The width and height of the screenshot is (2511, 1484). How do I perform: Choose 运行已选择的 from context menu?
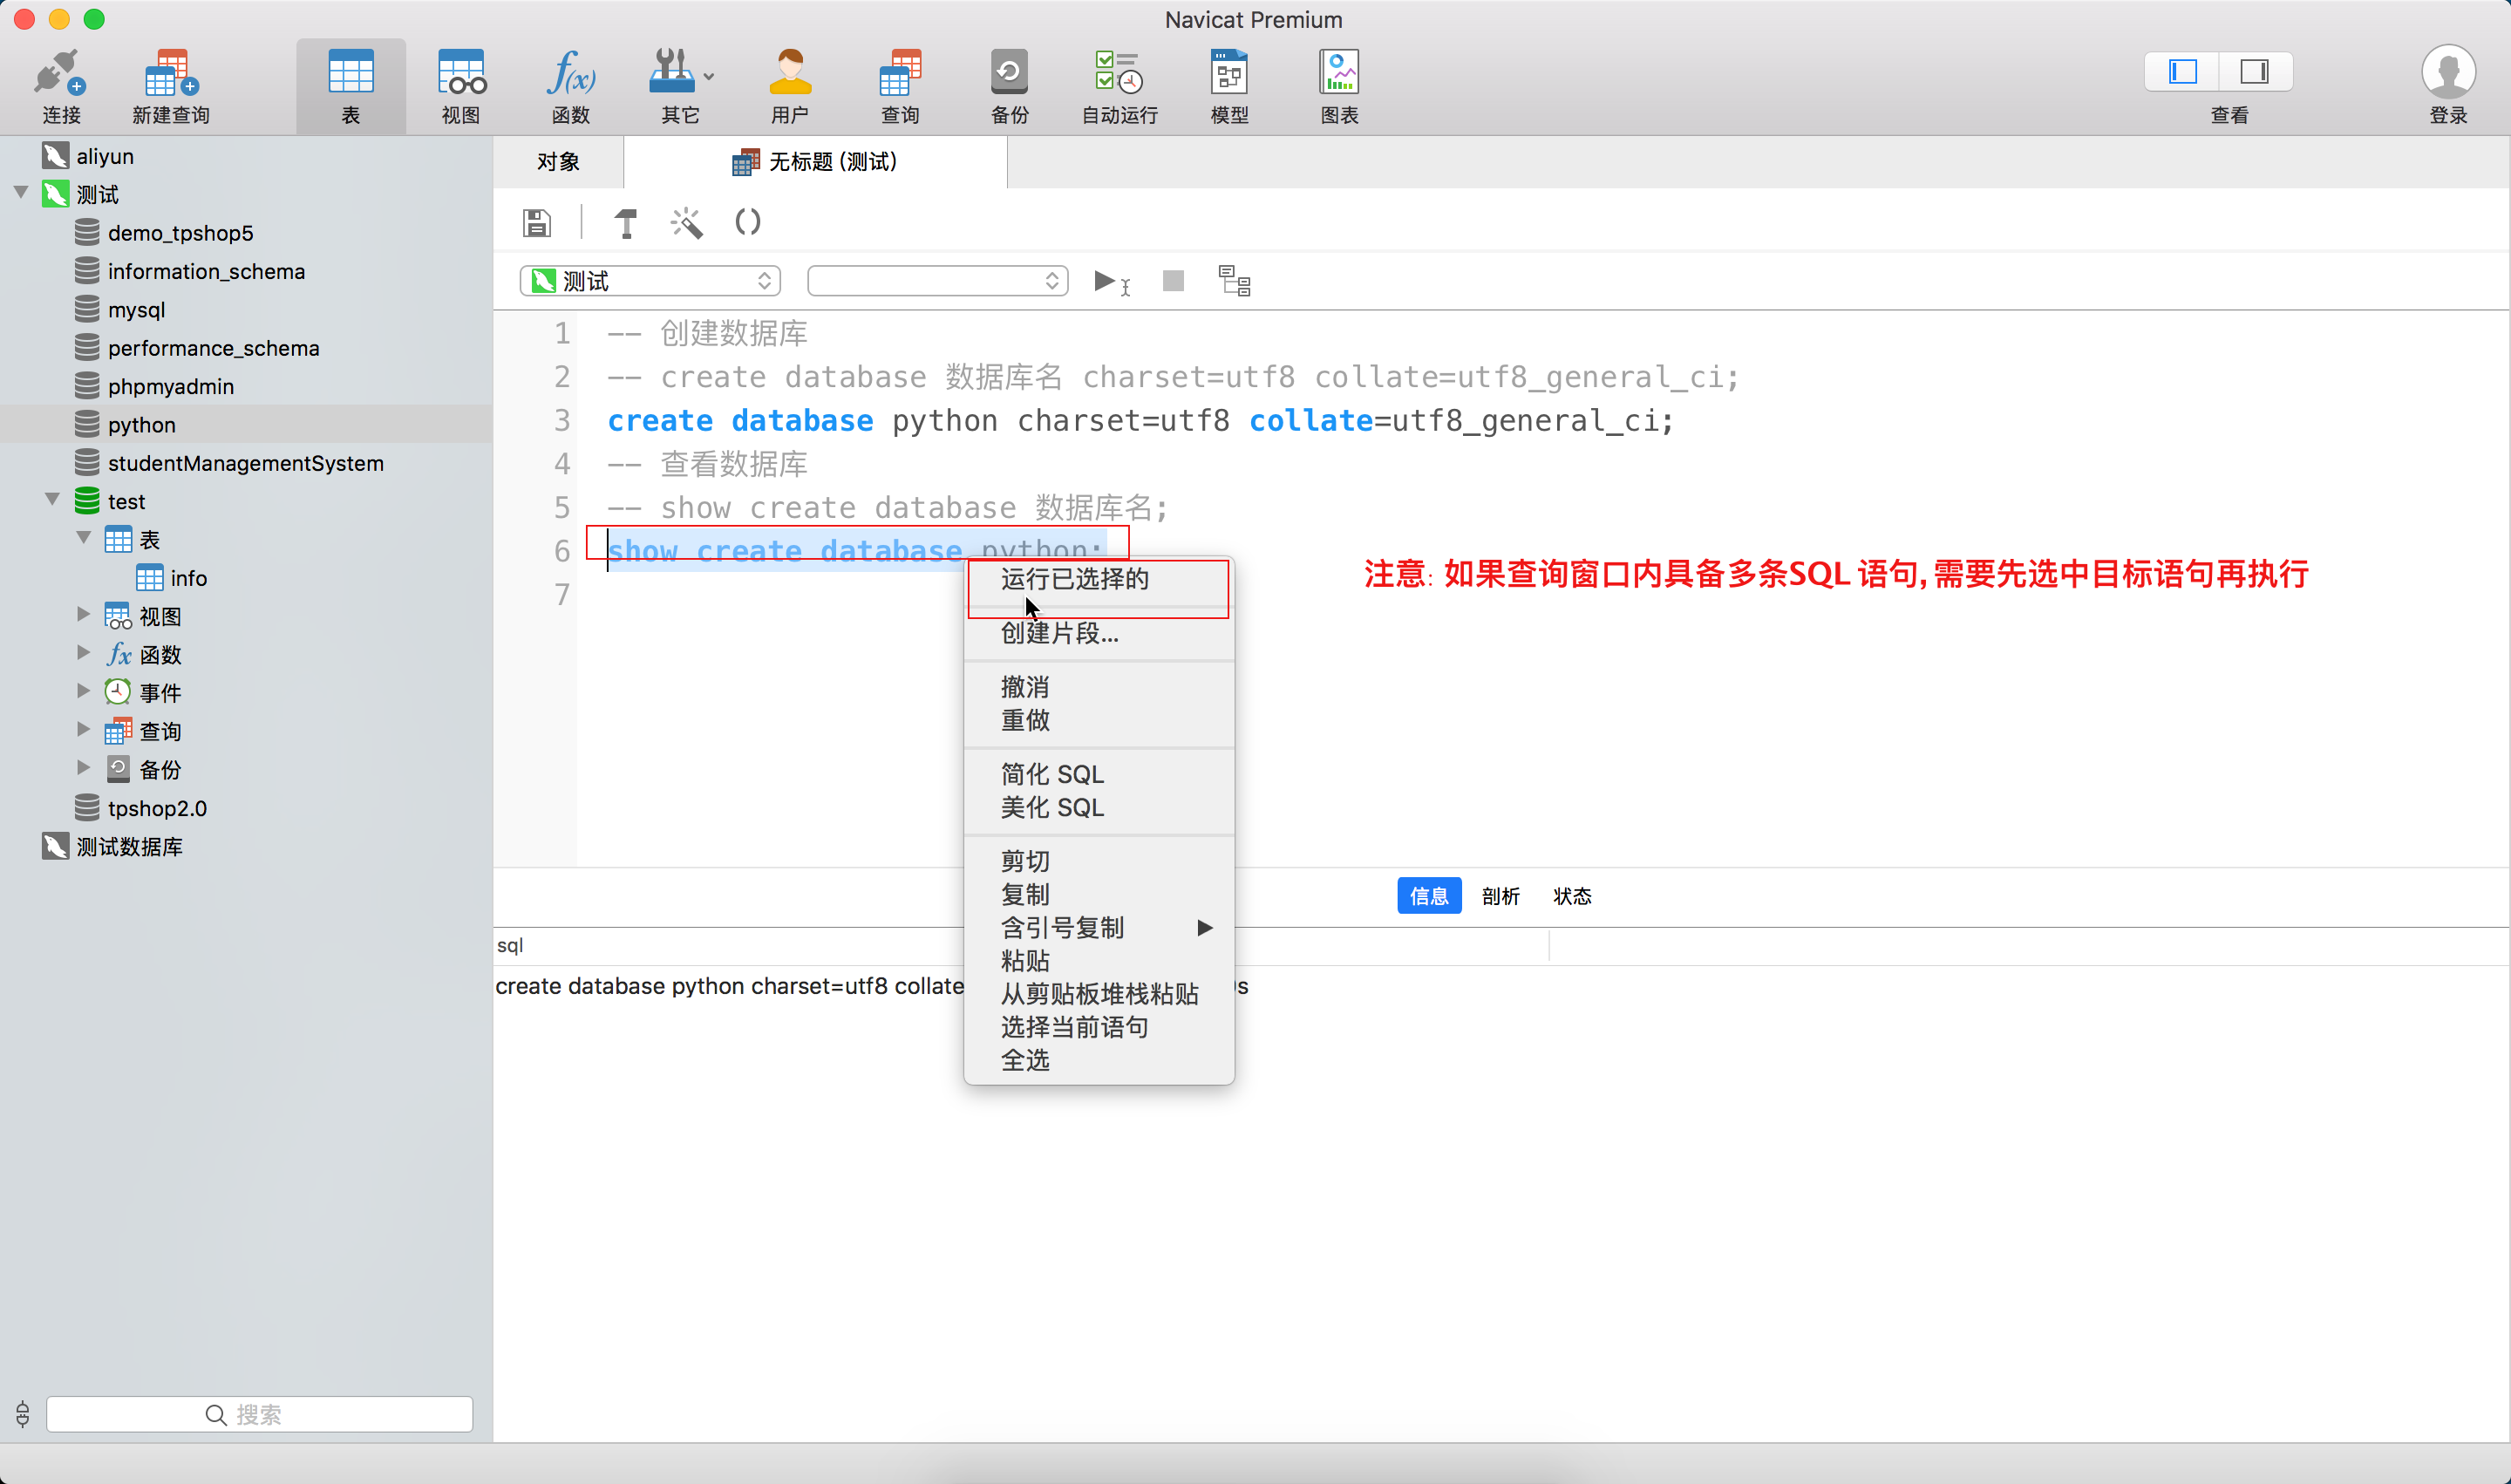point(1075,579)
